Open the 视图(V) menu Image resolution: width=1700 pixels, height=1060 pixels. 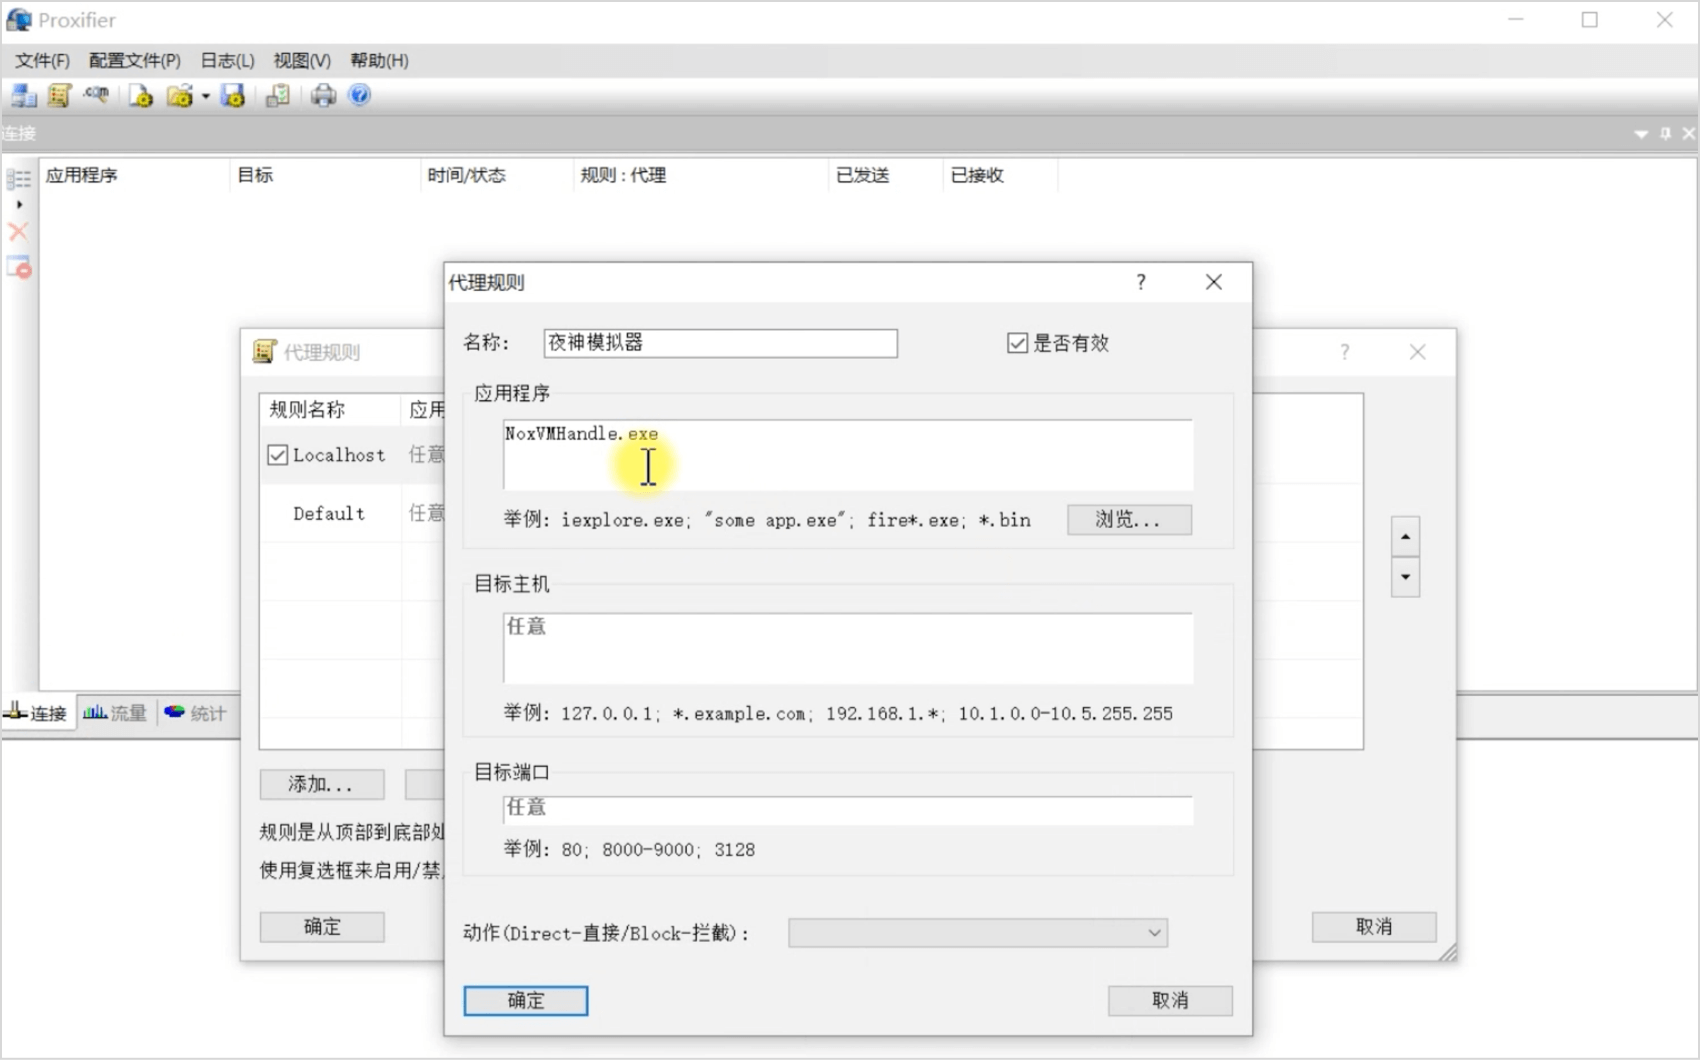302,61
